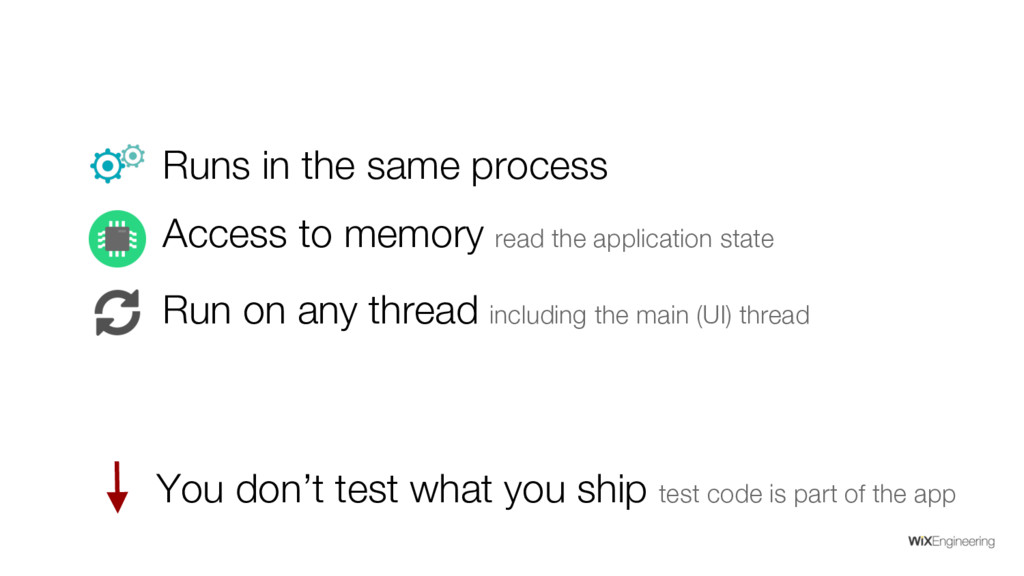Click the small gear icon
This screenshot has width=1024, height=576.
[132, 155]
